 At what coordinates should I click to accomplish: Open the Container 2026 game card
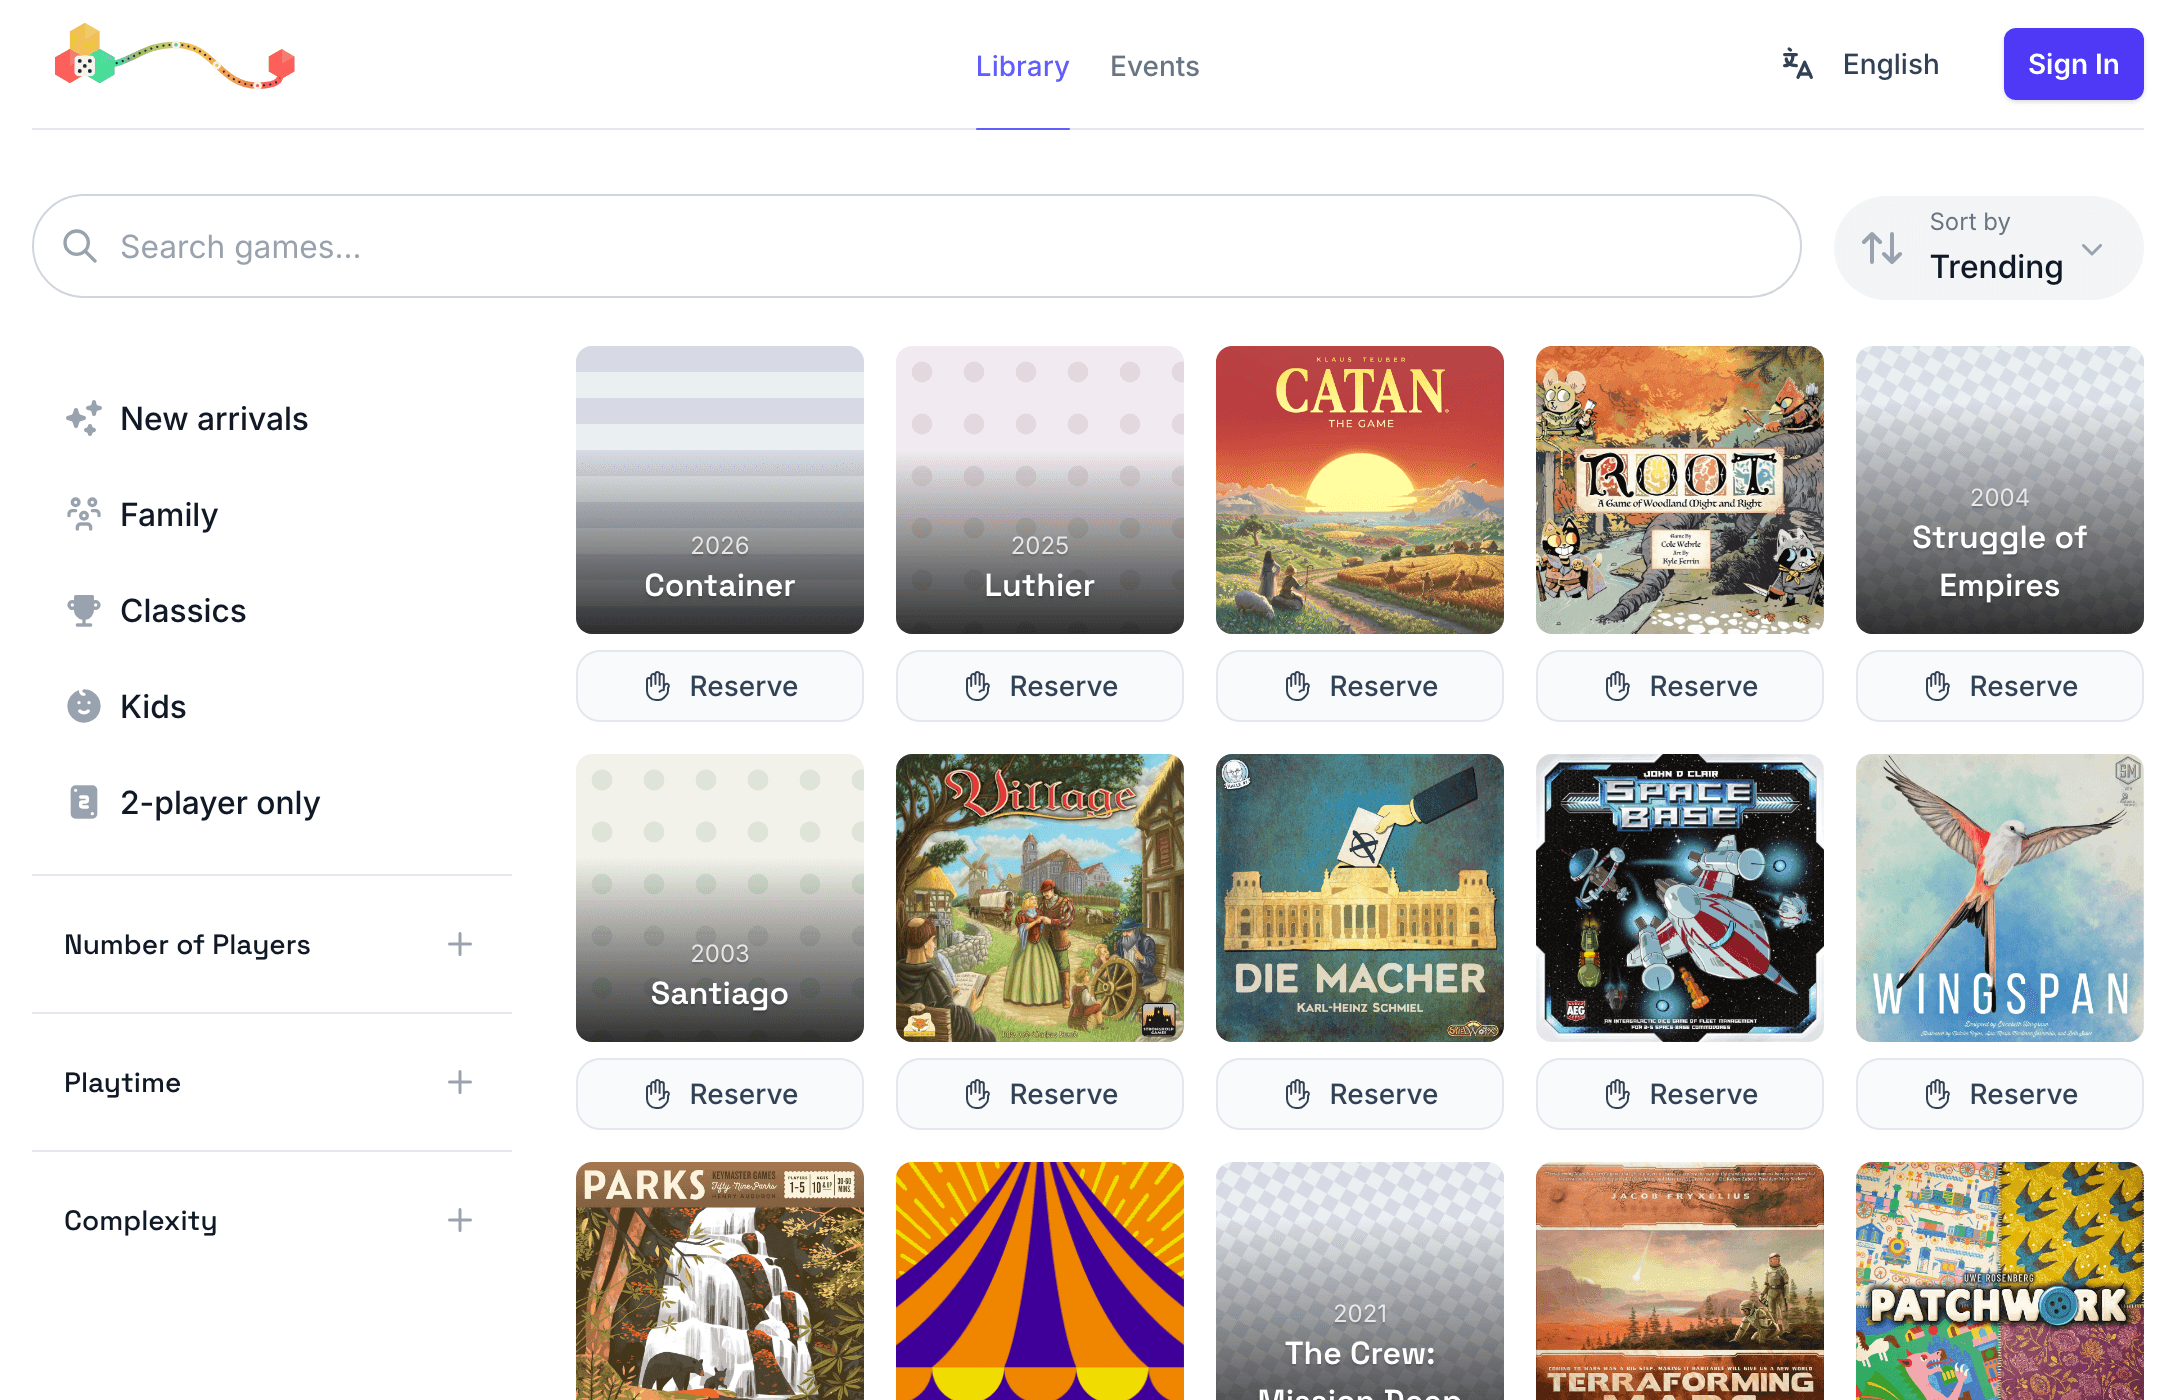tap(720, 490)
